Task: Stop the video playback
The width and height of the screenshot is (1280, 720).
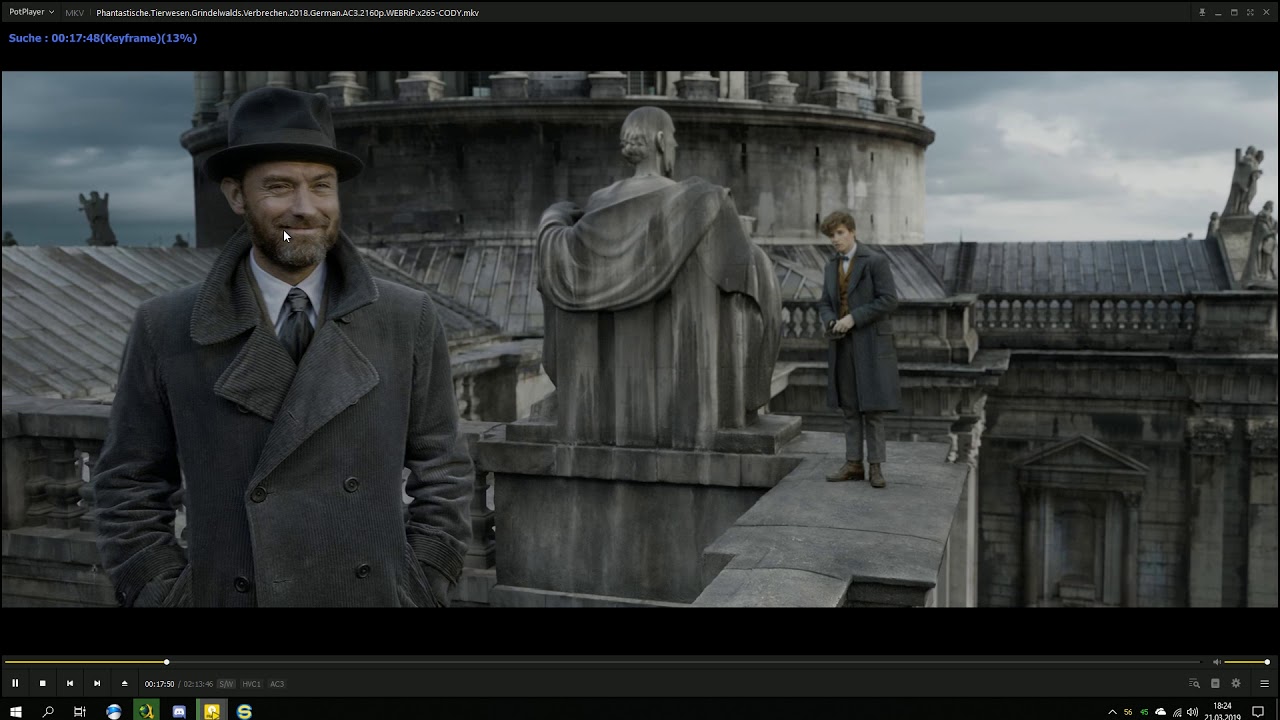Action: point(42,683)
